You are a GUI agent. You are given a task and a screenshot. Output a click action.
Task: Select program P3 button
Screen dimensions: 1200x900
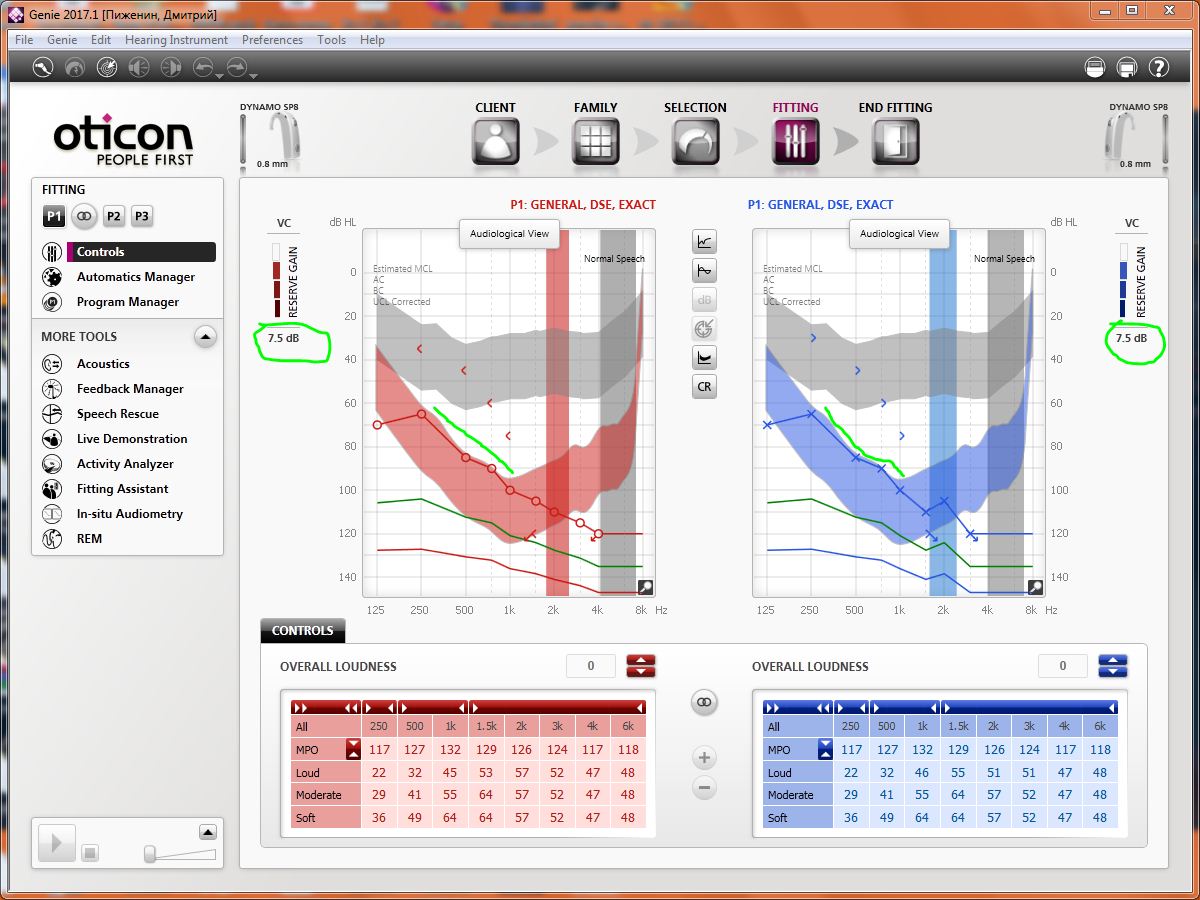click(x=142, y=216)
